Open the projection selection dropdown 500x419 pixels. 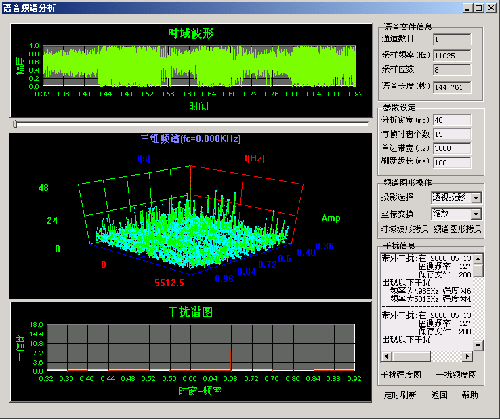pyautogui.click(x=476, y=198)
